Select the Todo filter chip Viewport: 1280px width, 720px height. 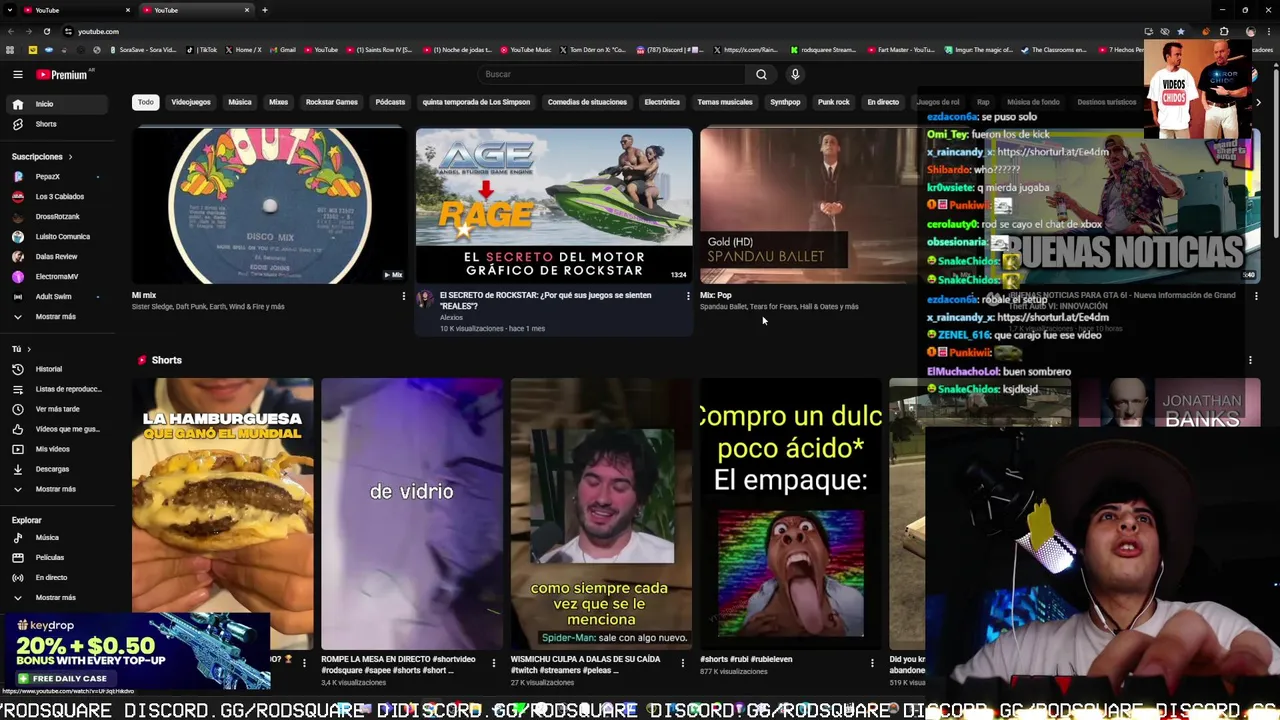(x=146, y=102)
